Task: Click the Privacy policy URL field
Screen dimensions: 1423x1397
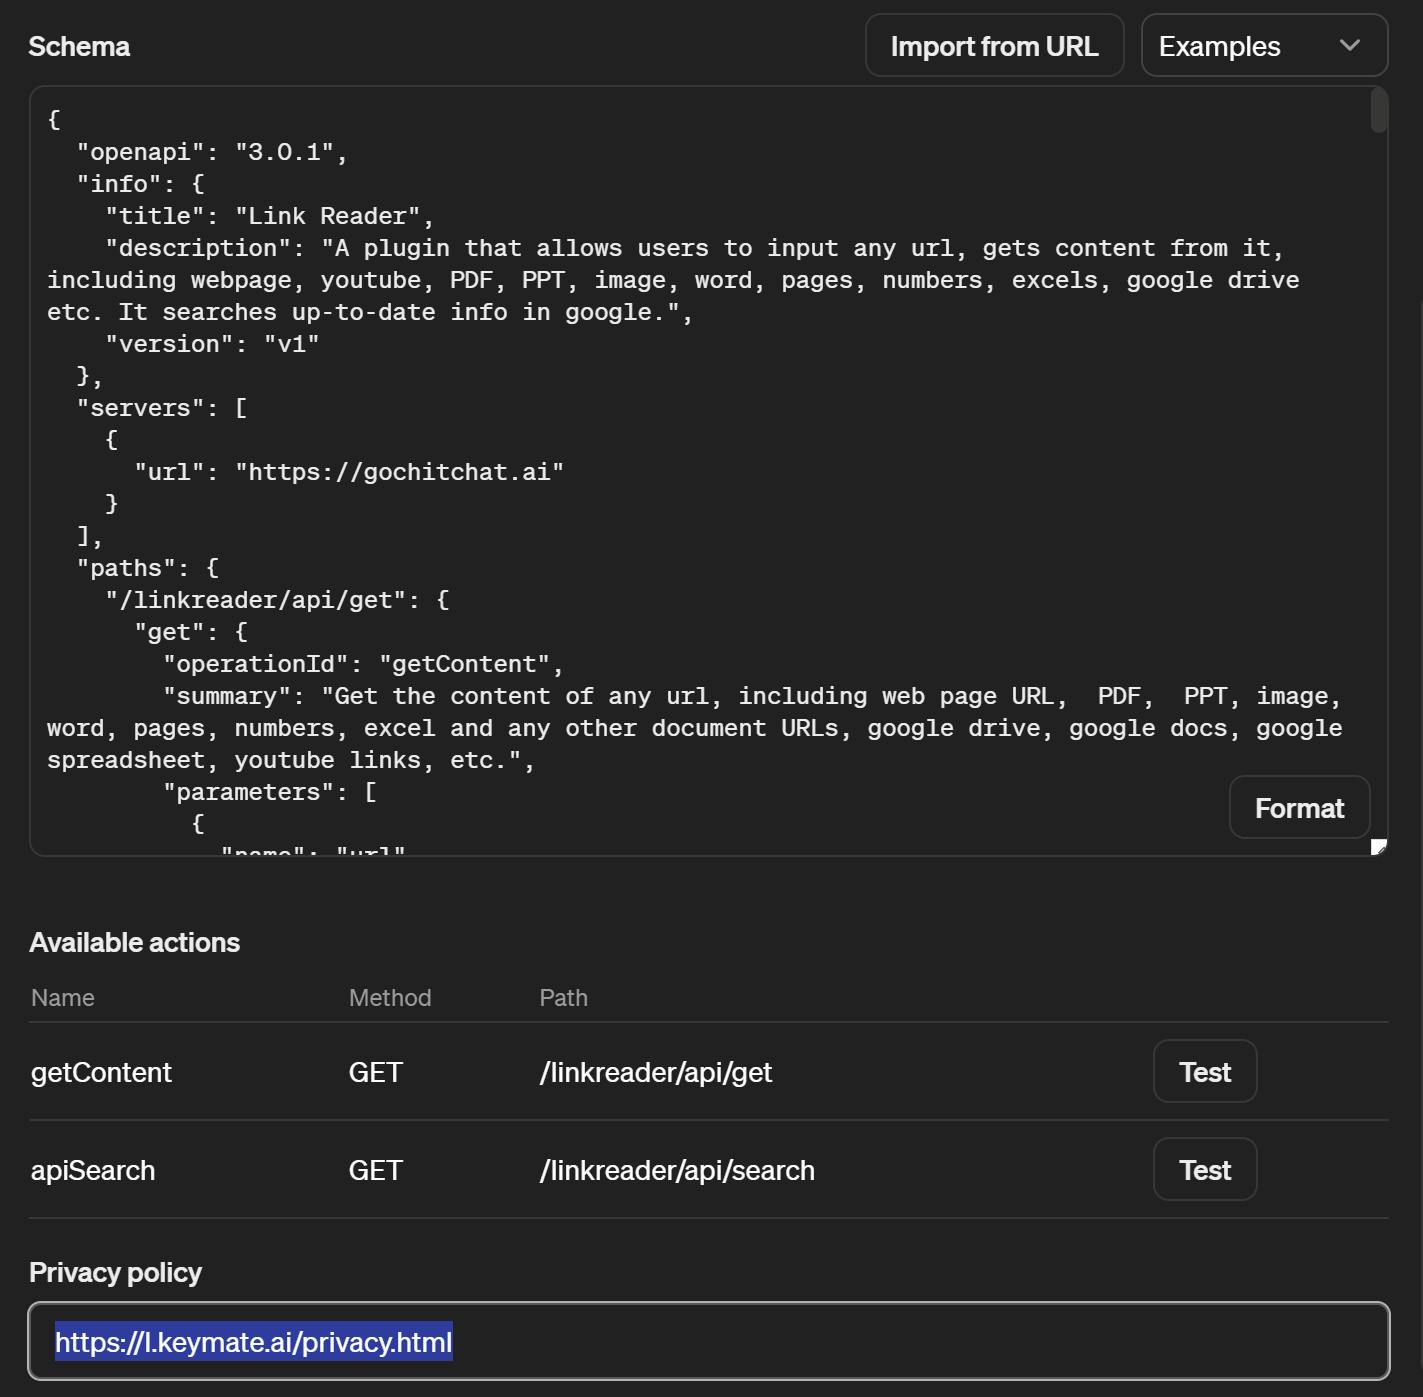Action: click(x=708, y=1341)
